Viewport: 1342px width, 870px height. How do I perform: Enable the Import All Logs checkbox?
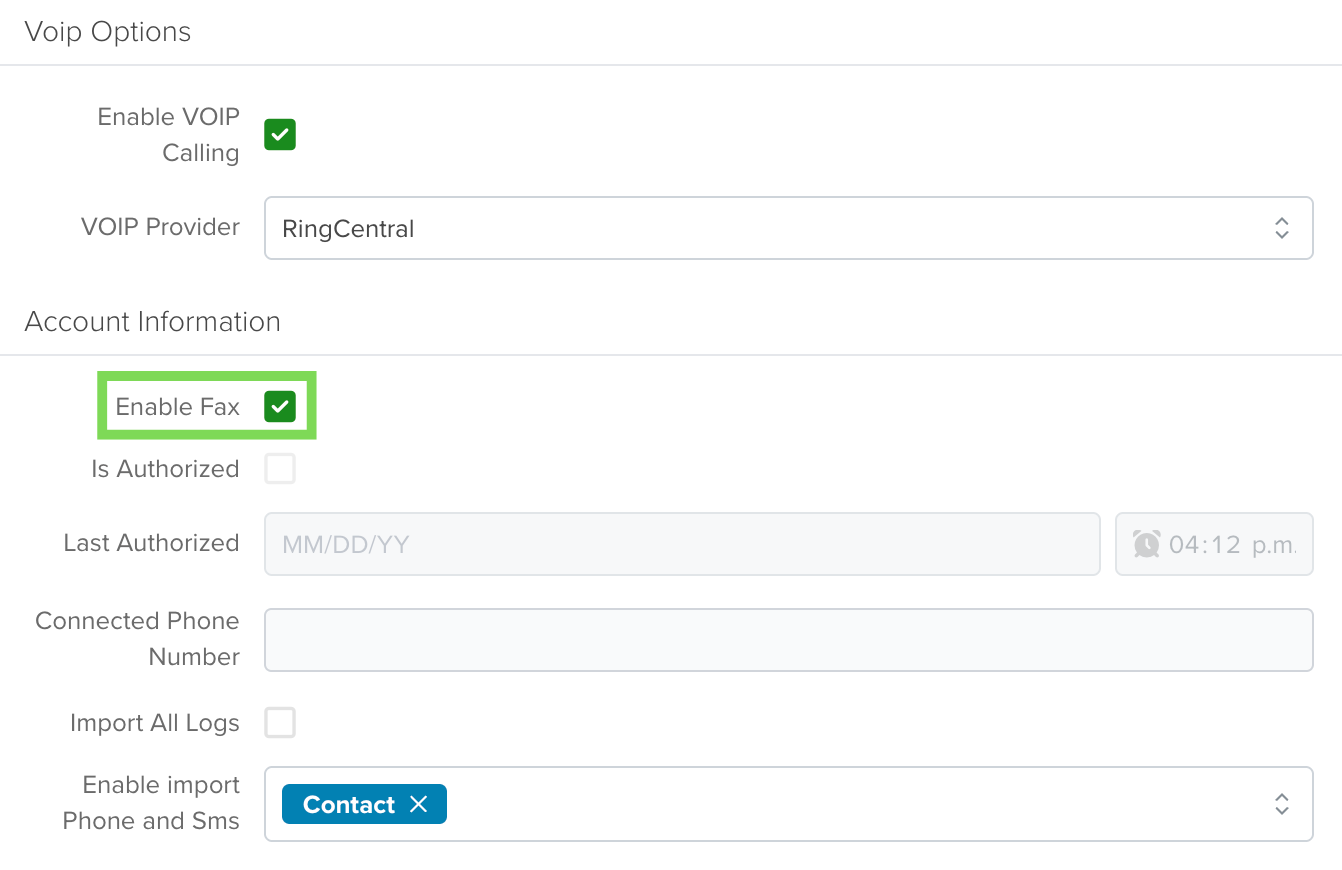pyautogui.click(x=280, y=722)
